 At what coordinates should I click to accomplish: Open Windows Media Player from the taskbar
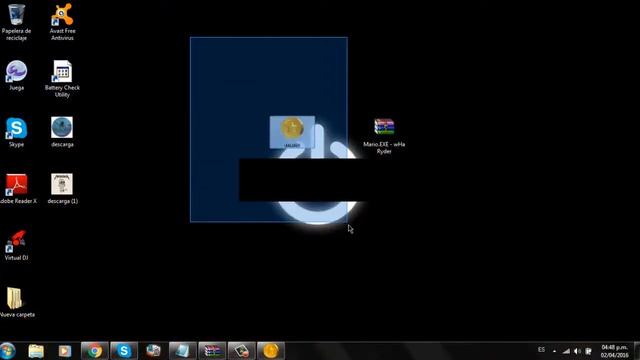(x=65, y=351)
